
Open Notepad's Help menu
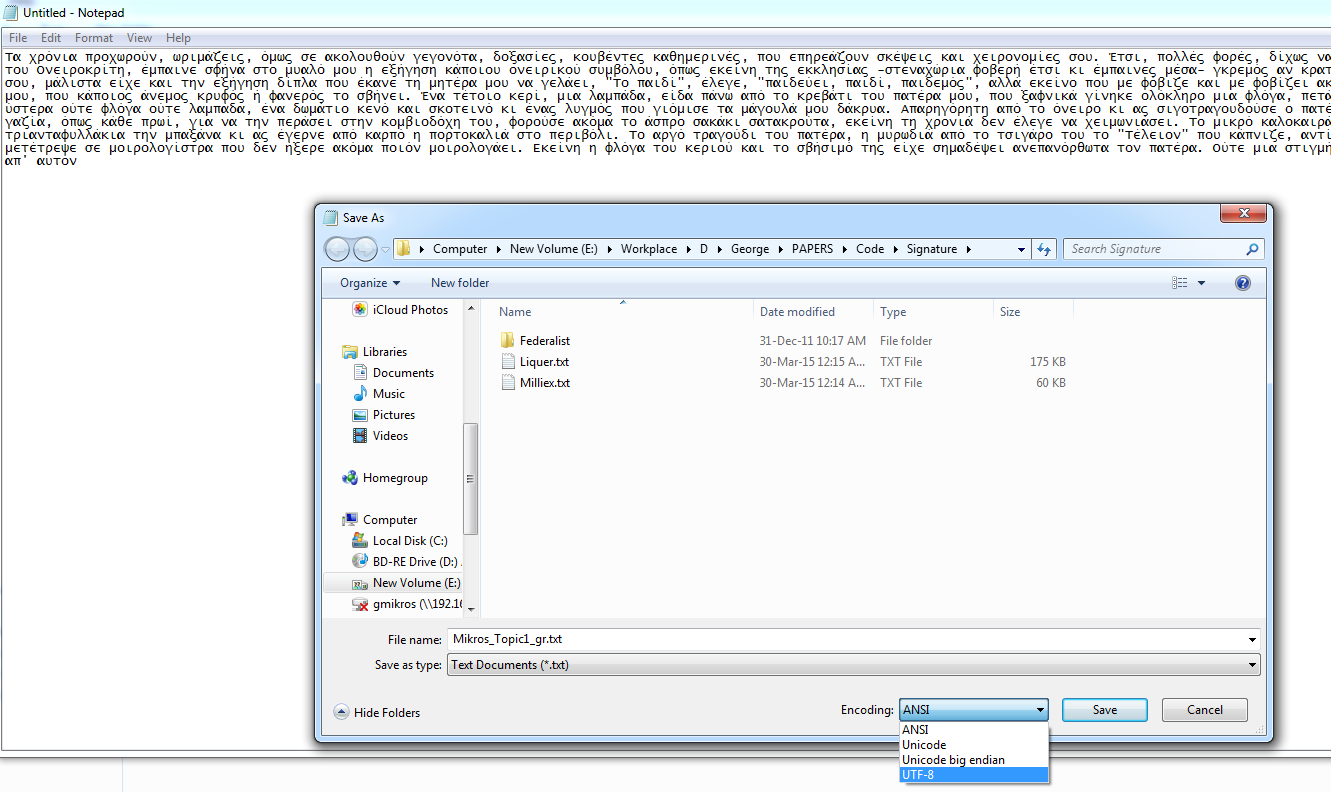click(x=178, y=38)
